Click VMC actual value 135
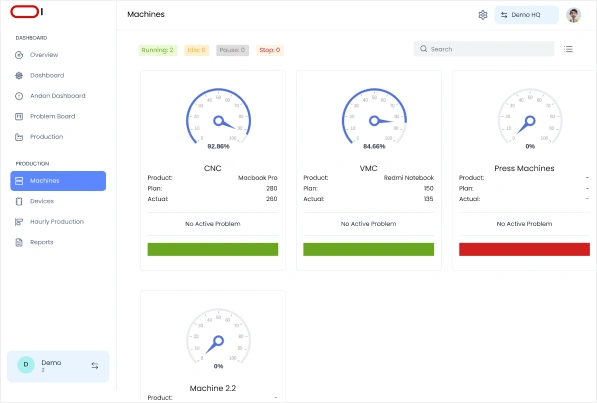Screen dimensions: 597x403 pyautogui.click(x=429, y=199)
